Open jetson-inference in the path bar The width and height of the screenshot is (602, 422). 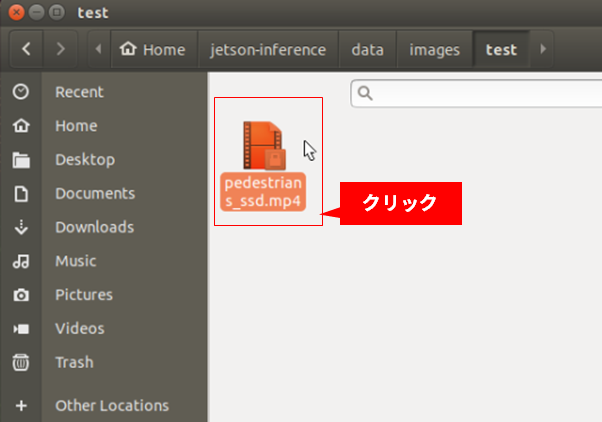(268, 49)
